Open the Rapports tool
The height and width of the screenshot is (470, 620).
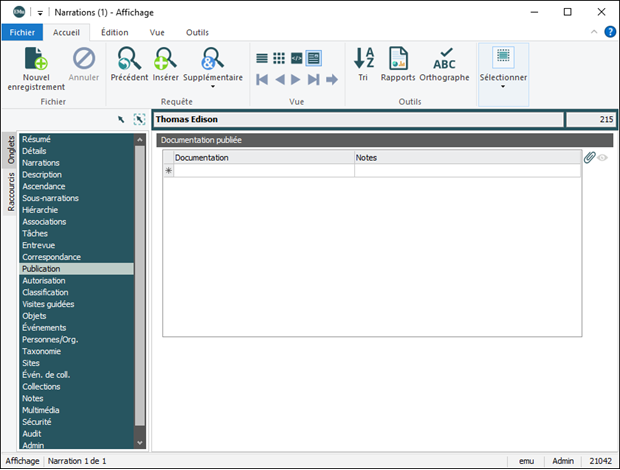click(x=398, y=58)
